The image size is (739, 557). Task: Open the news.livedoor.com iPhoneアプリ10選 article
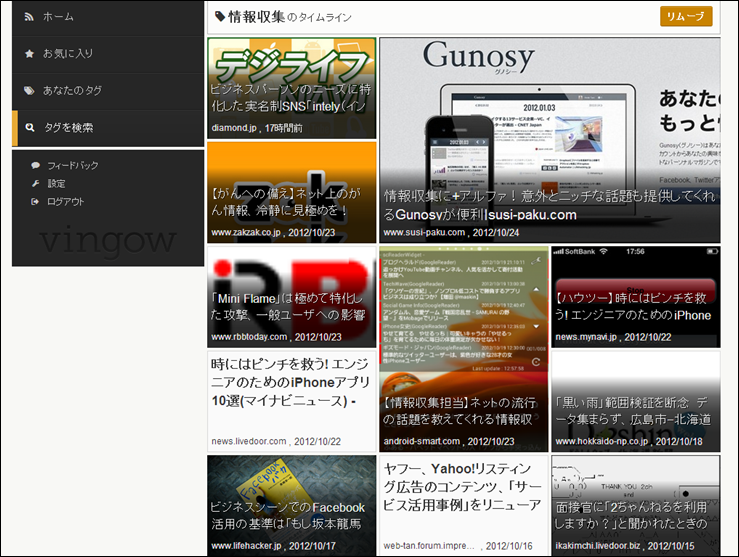(292, 401)
